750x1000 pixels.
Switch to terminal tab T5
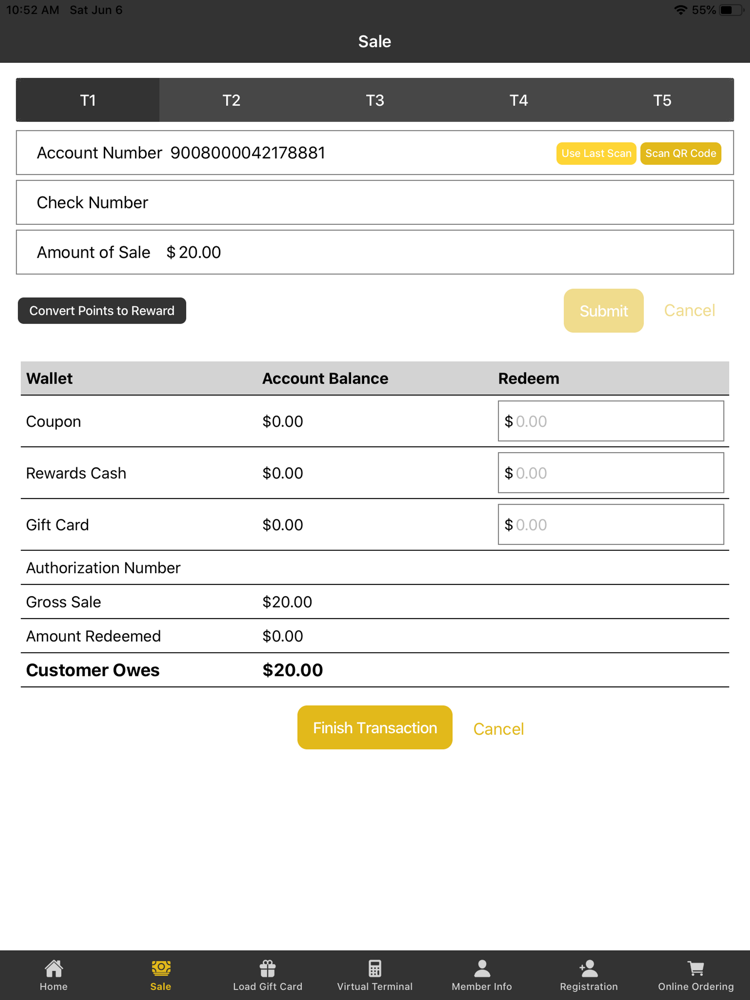[662, 100]
